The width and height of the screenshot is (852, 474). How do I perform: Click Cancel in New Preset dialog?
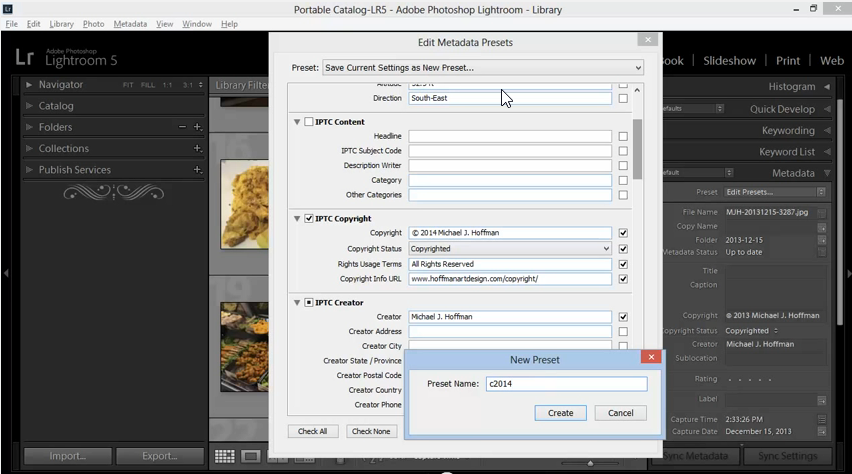(x=621, y=413)
